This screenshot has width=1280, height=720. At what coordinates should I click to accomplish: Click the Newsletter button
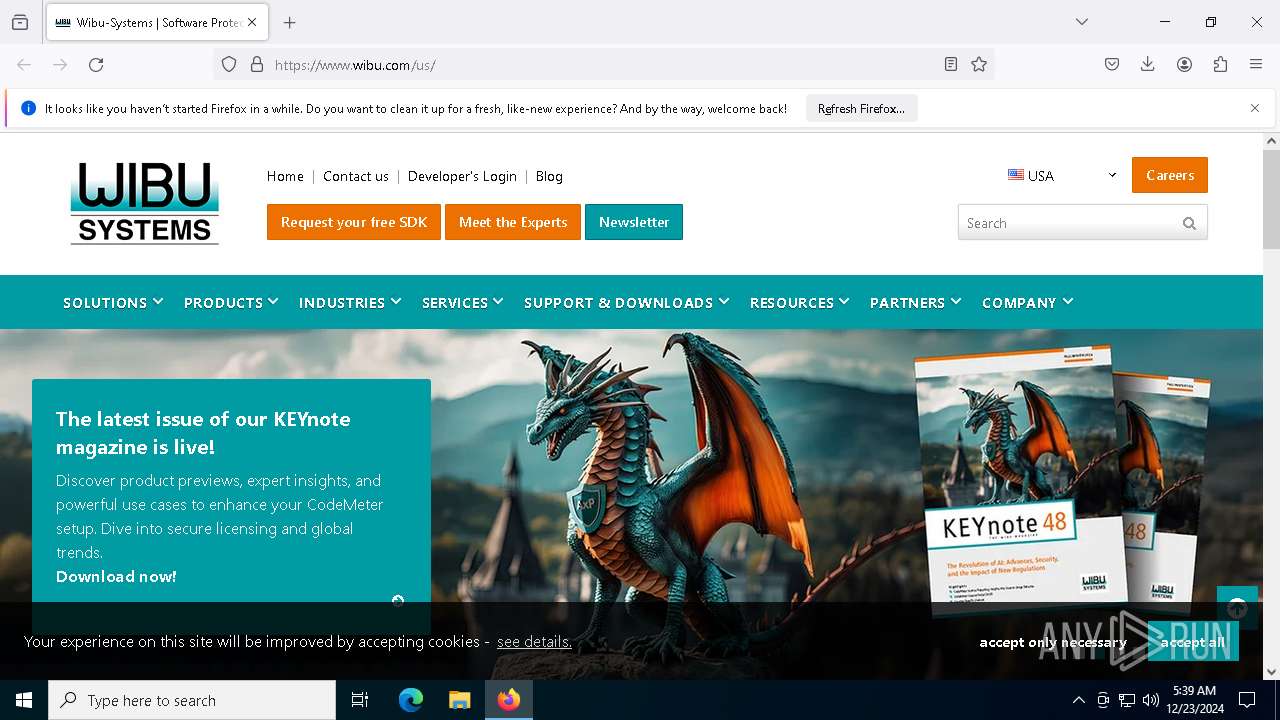tap(634, 222)
